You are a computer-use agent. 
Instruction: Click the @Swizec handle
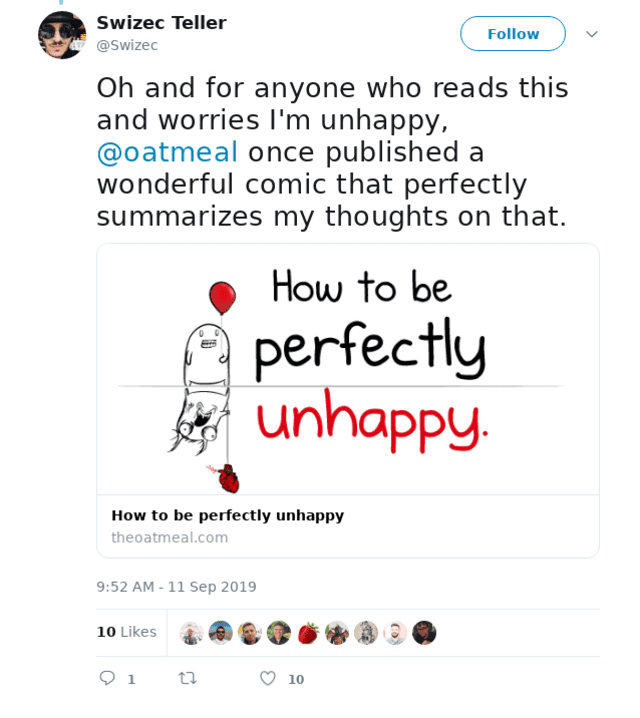(127, 45)
